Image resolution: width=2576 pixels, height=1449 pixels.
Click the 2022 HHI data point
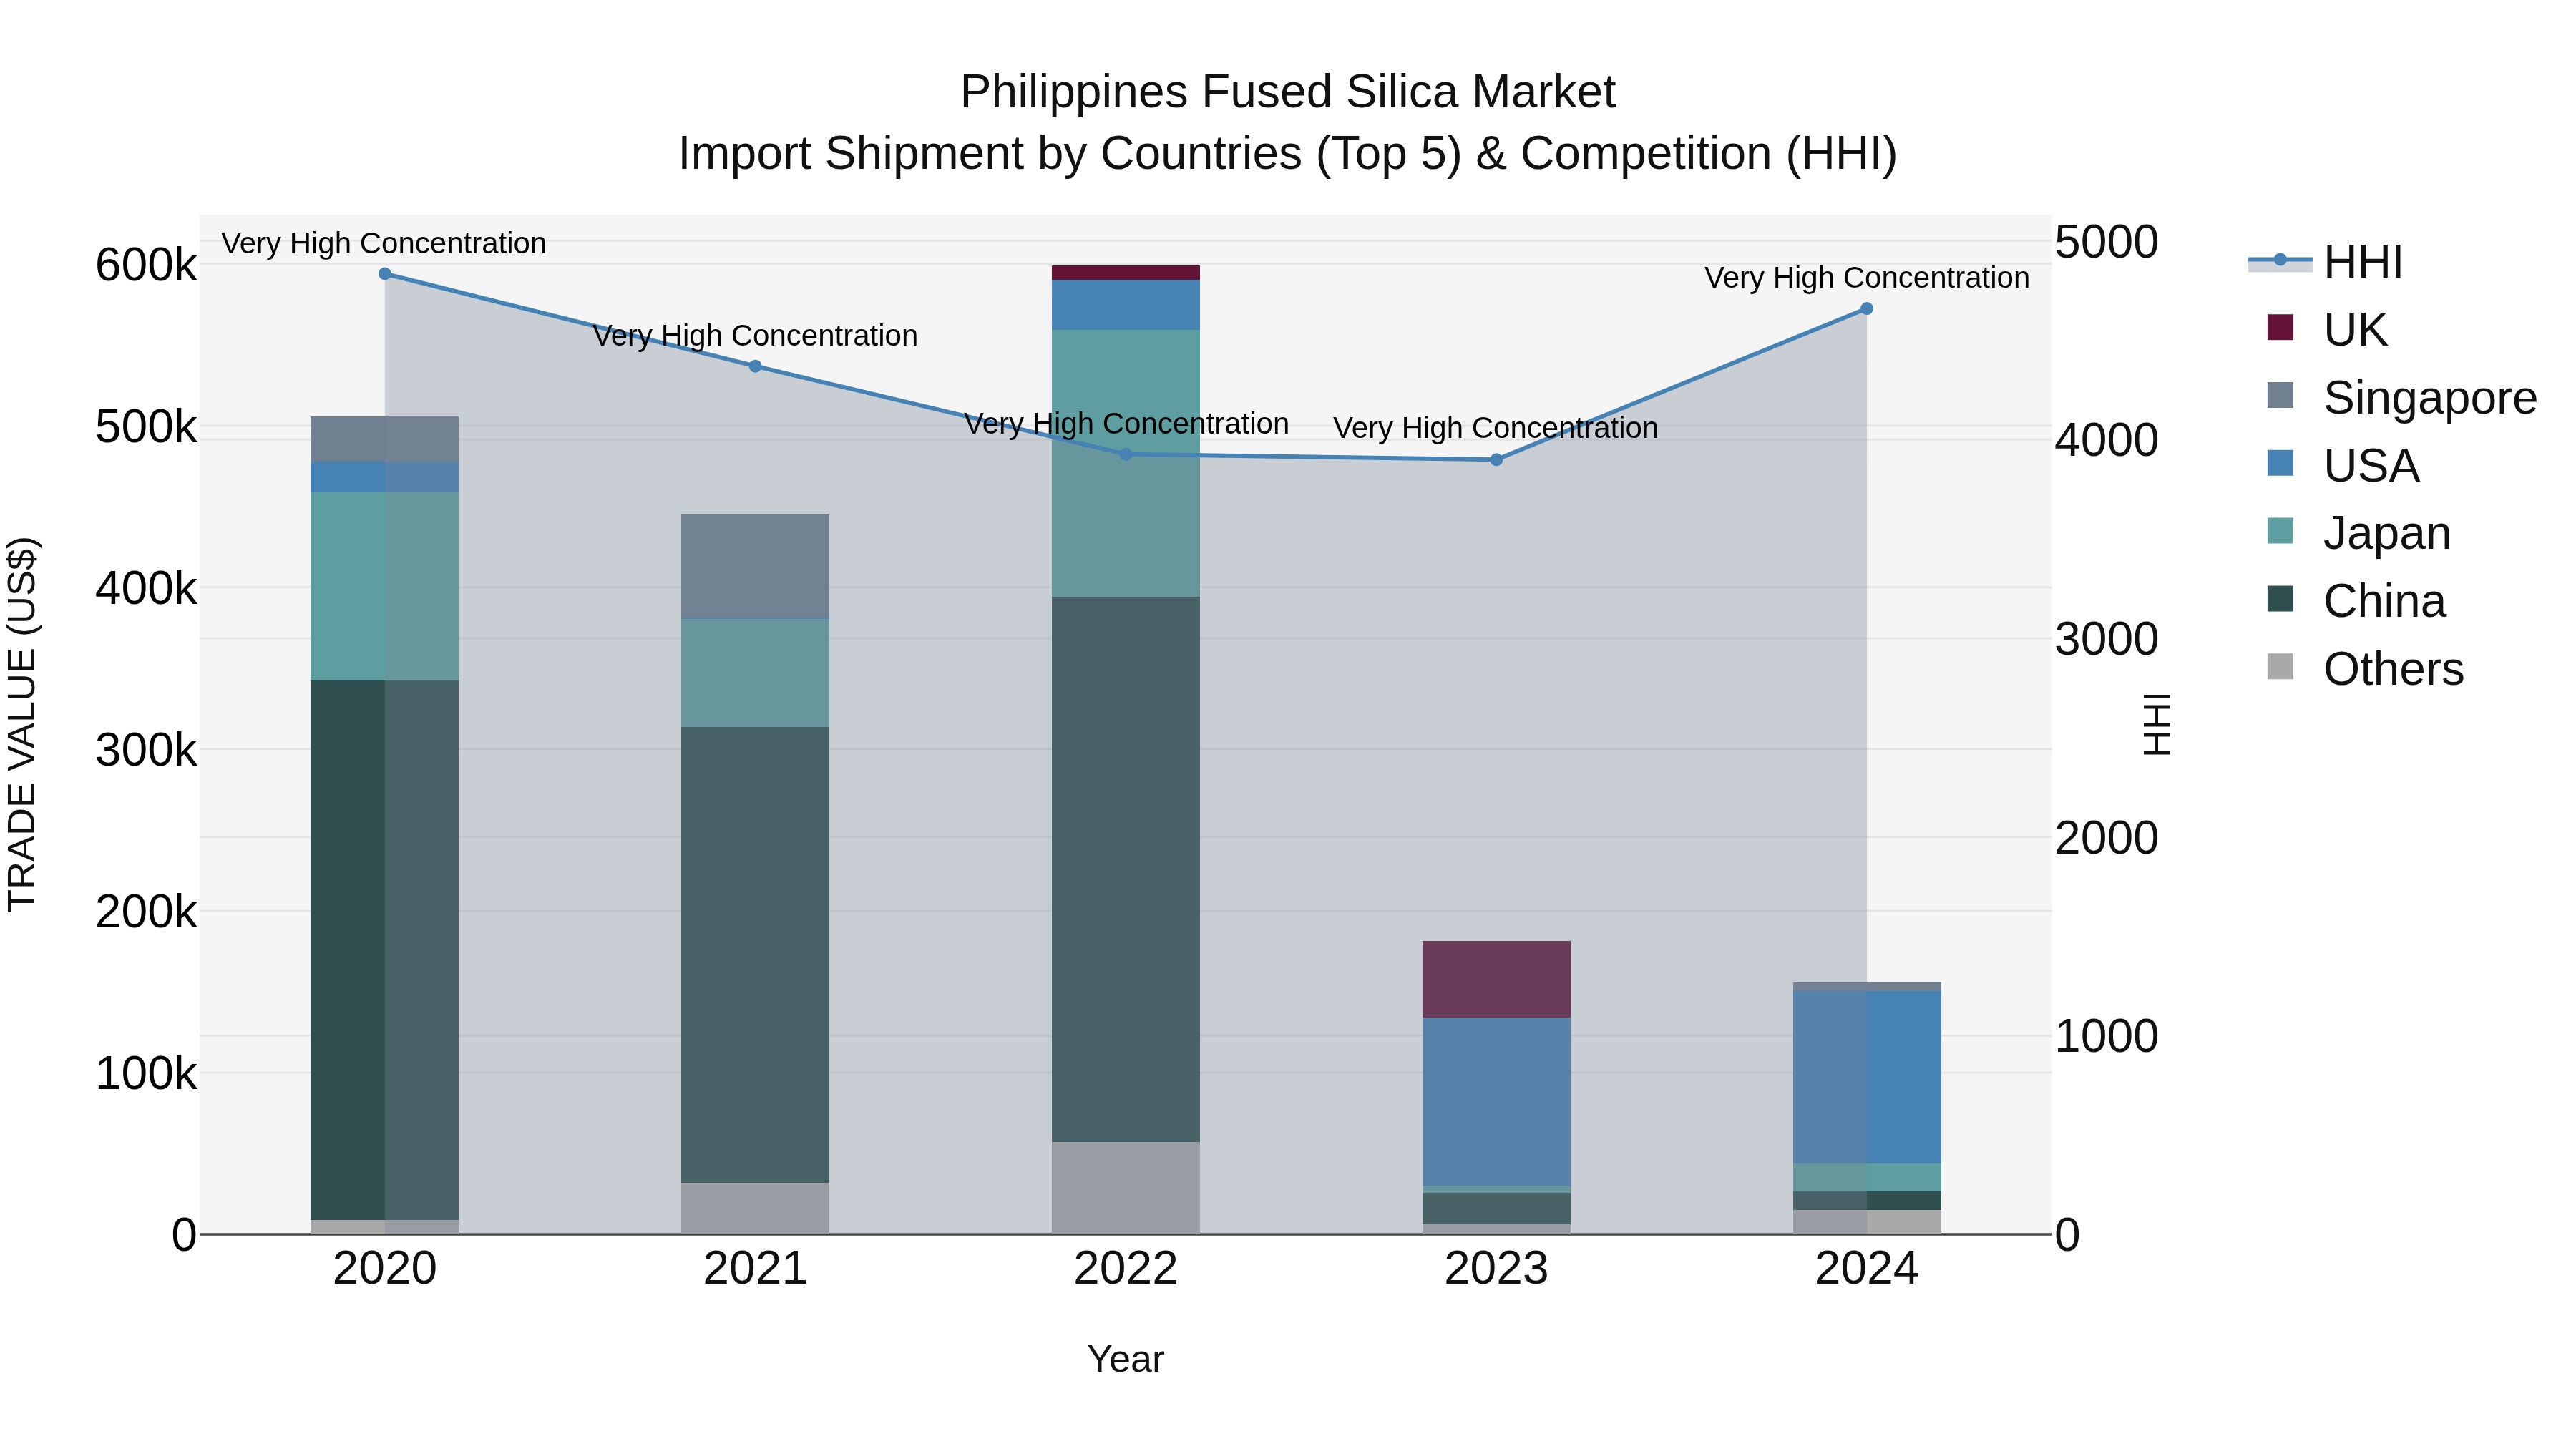coord(1126,454)
